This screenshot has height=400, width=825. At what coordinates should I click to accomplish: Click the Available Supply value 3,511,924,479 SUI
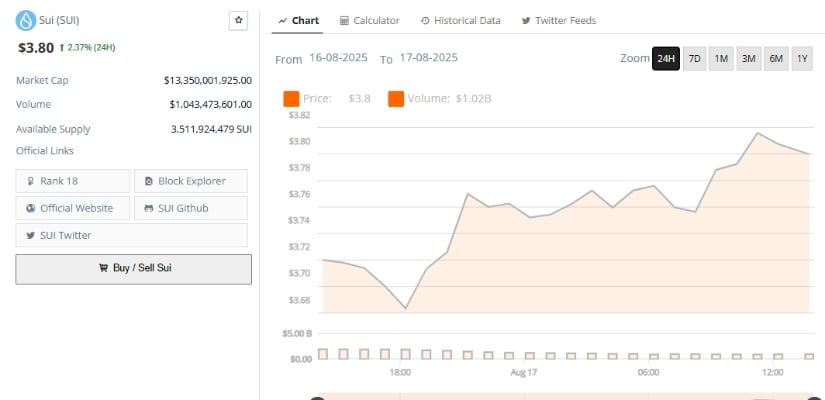tap(212, 129)
